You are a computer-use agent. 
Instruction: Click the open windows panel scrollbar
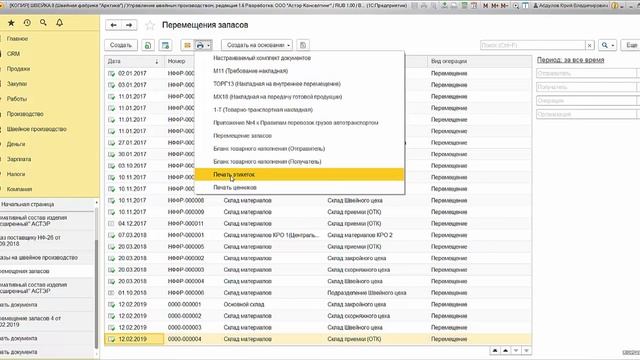(97, 294)
